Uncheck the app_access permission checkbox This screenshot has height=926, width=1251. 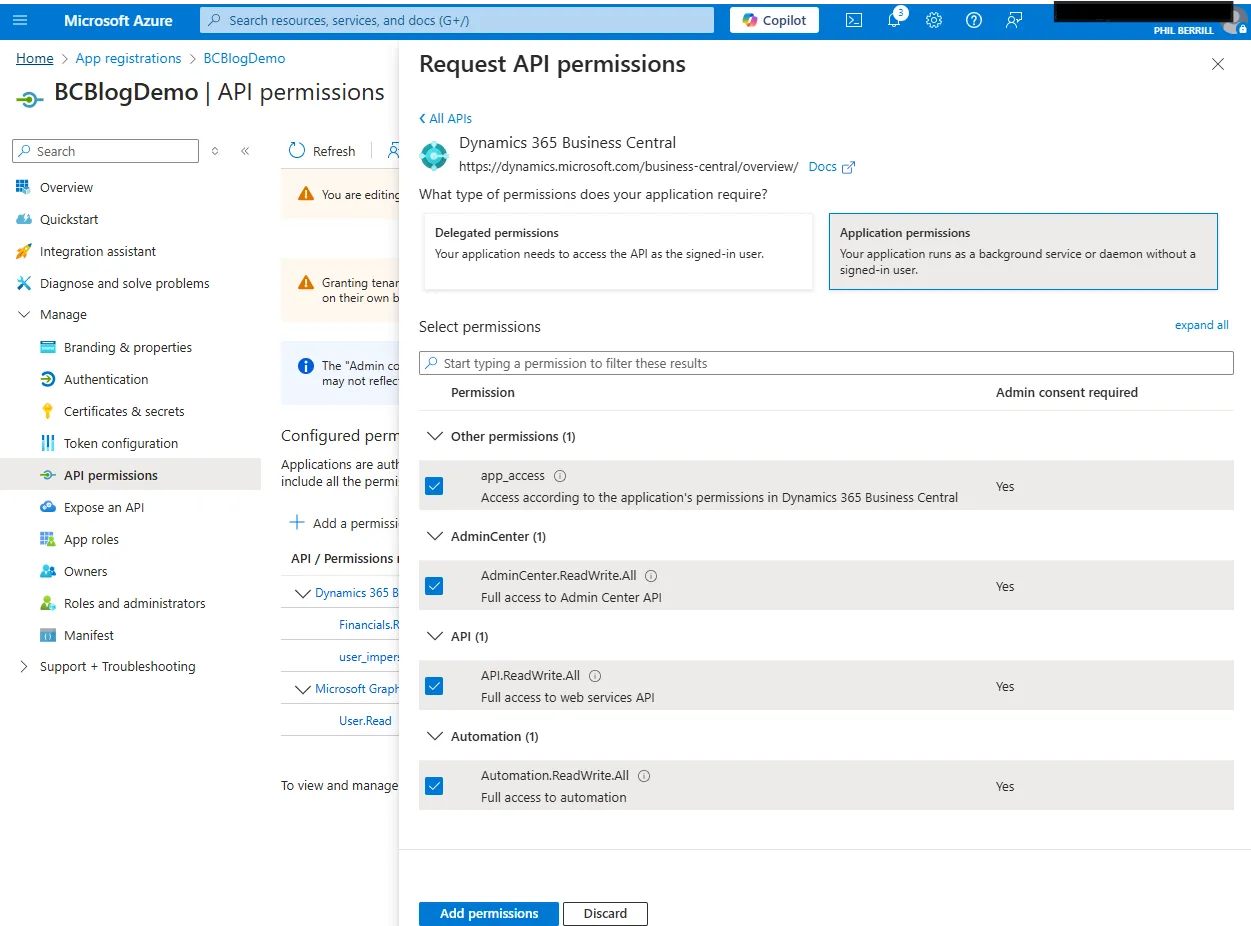pyautogui.click(x=434, y=486)
